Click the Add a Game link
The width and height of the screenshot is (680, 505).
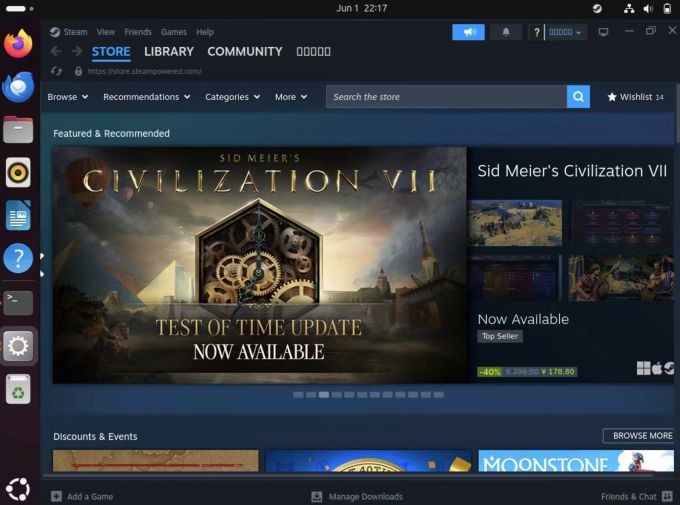click(90, 496)
